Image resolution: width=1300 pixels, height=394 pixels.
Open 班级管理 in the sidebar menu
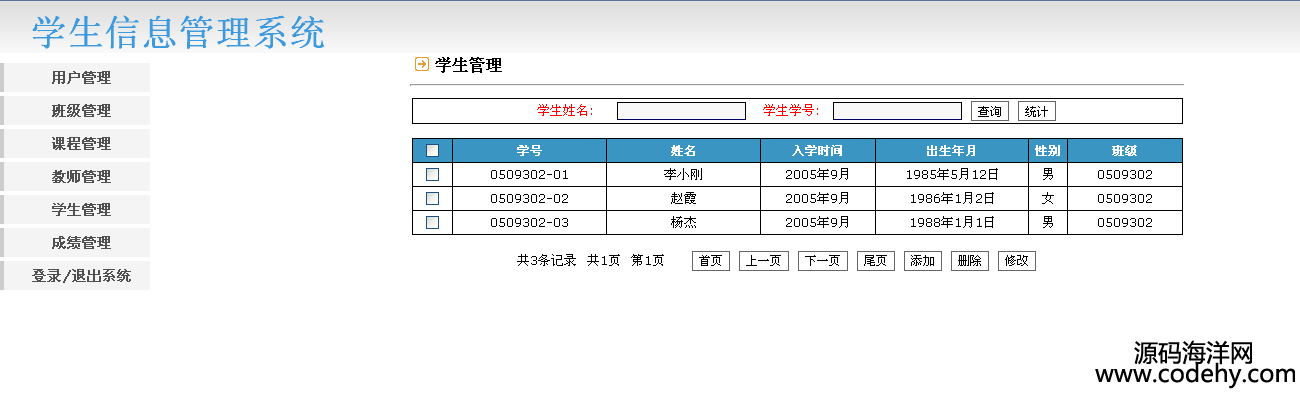(76, 110)
